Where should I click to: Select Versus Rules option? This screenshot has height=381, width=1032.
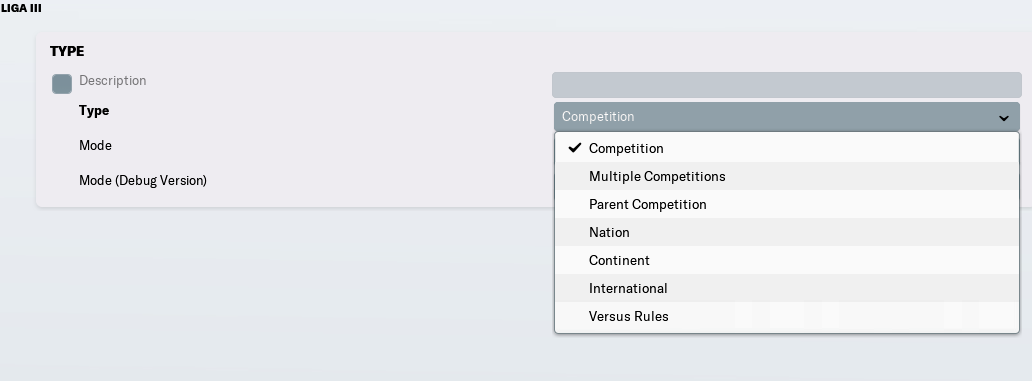[x=787, y=317]
